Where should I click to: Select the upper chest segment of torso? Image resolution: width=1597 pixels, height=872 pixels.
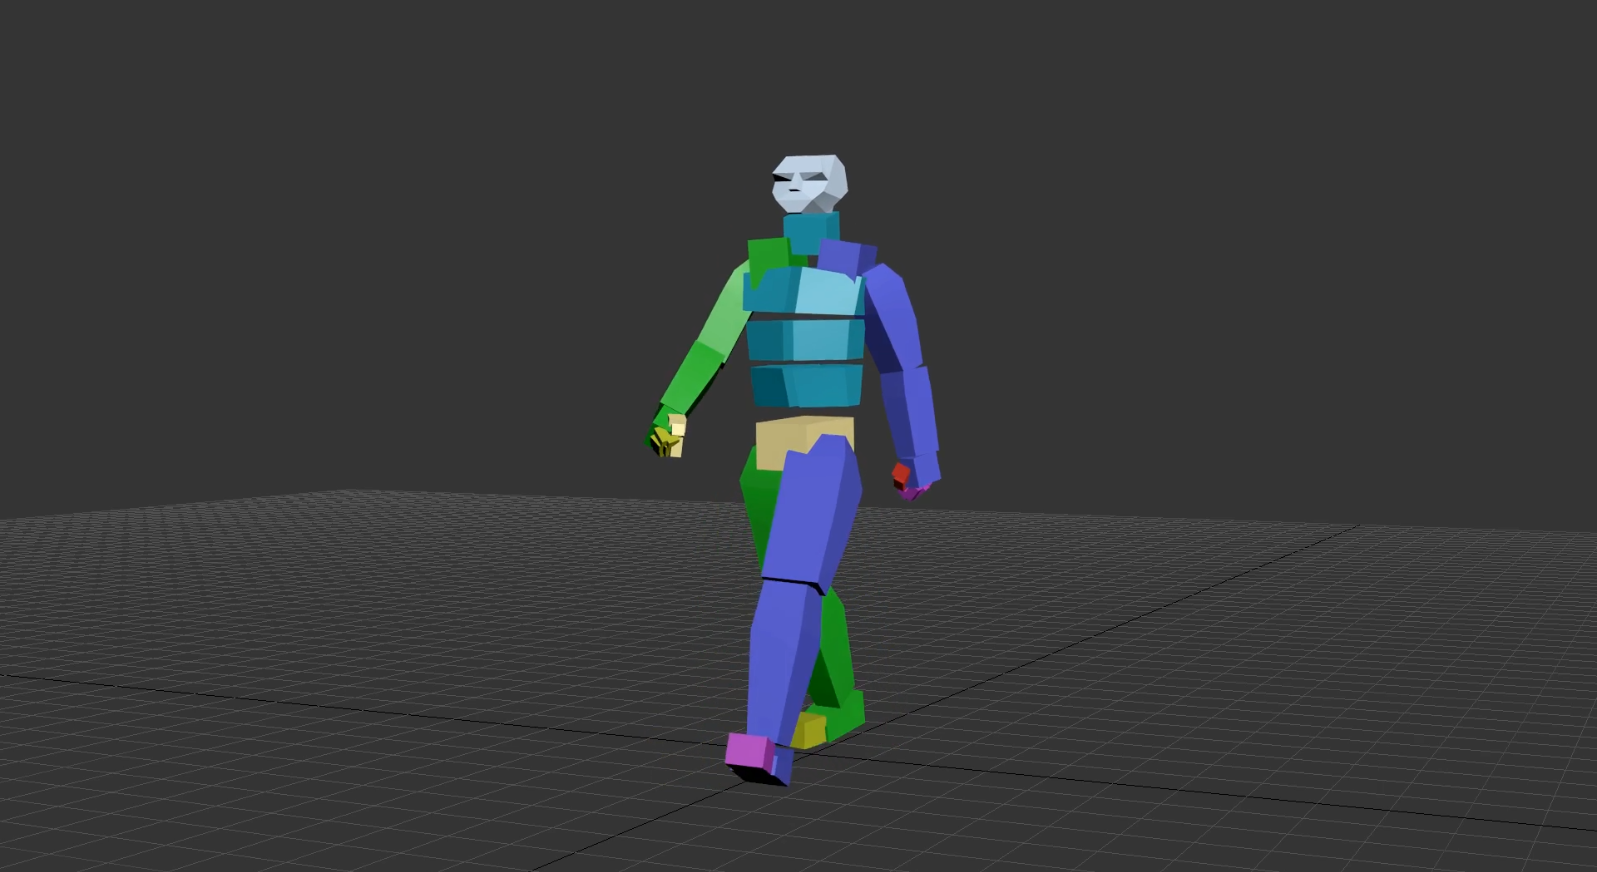804,290
